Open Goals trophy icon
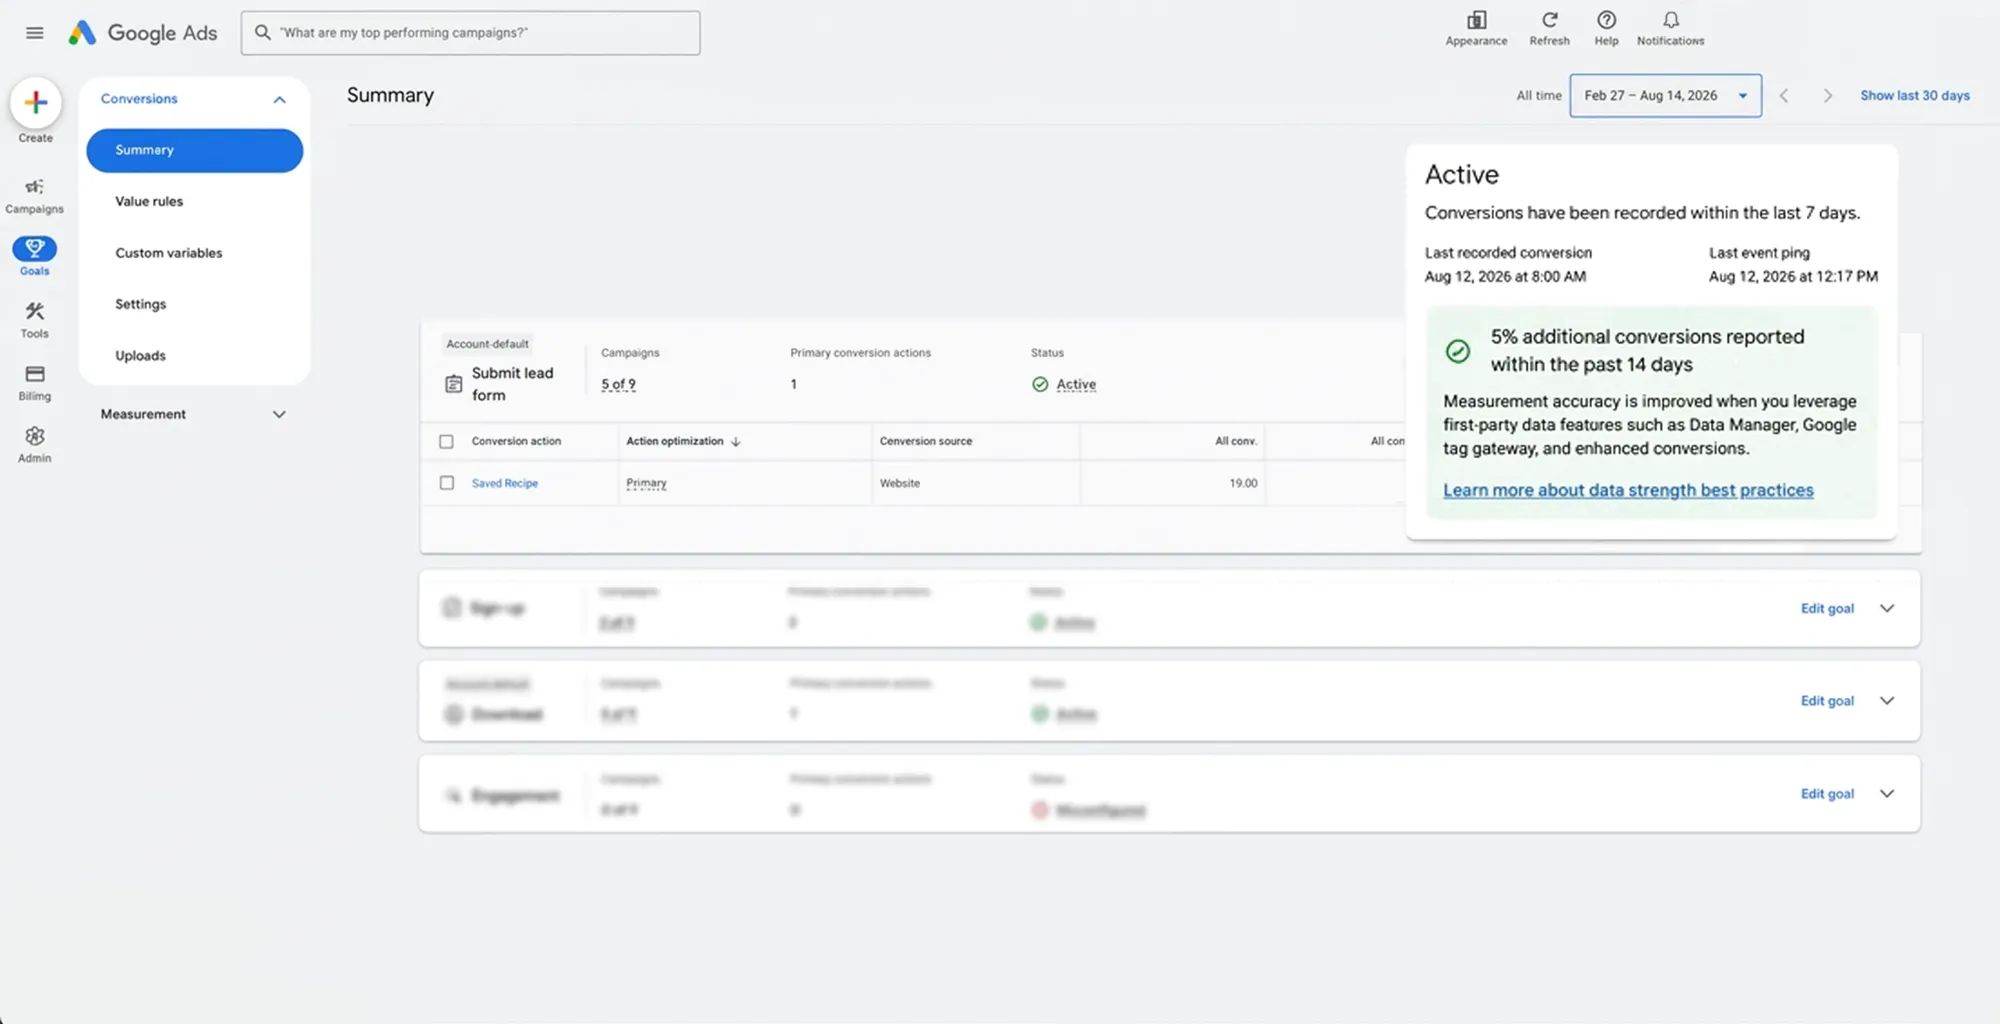Viewport: 2000px width, 1024px height. click(x=34, y=248)
